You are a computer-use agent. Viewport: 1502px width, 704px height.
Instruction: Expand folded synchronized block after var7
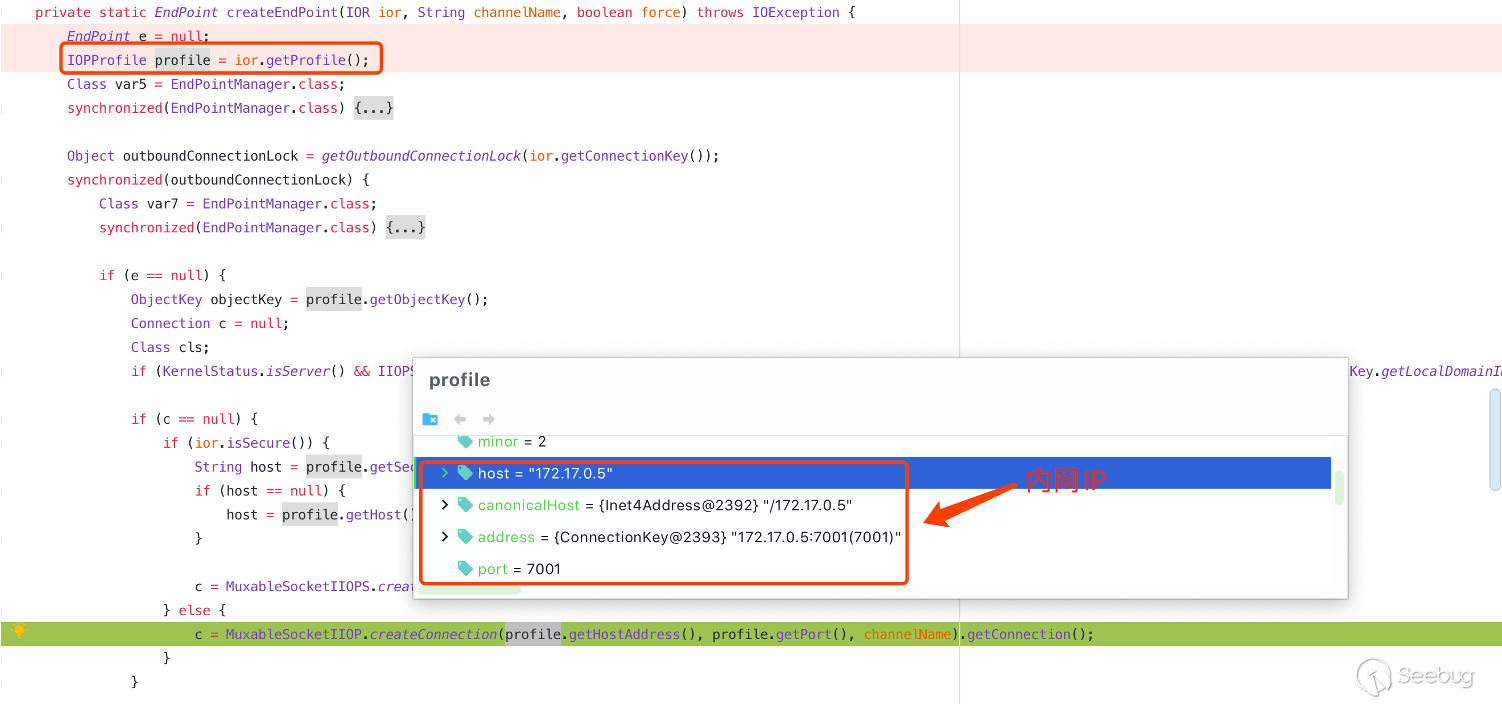coord(406,228)
